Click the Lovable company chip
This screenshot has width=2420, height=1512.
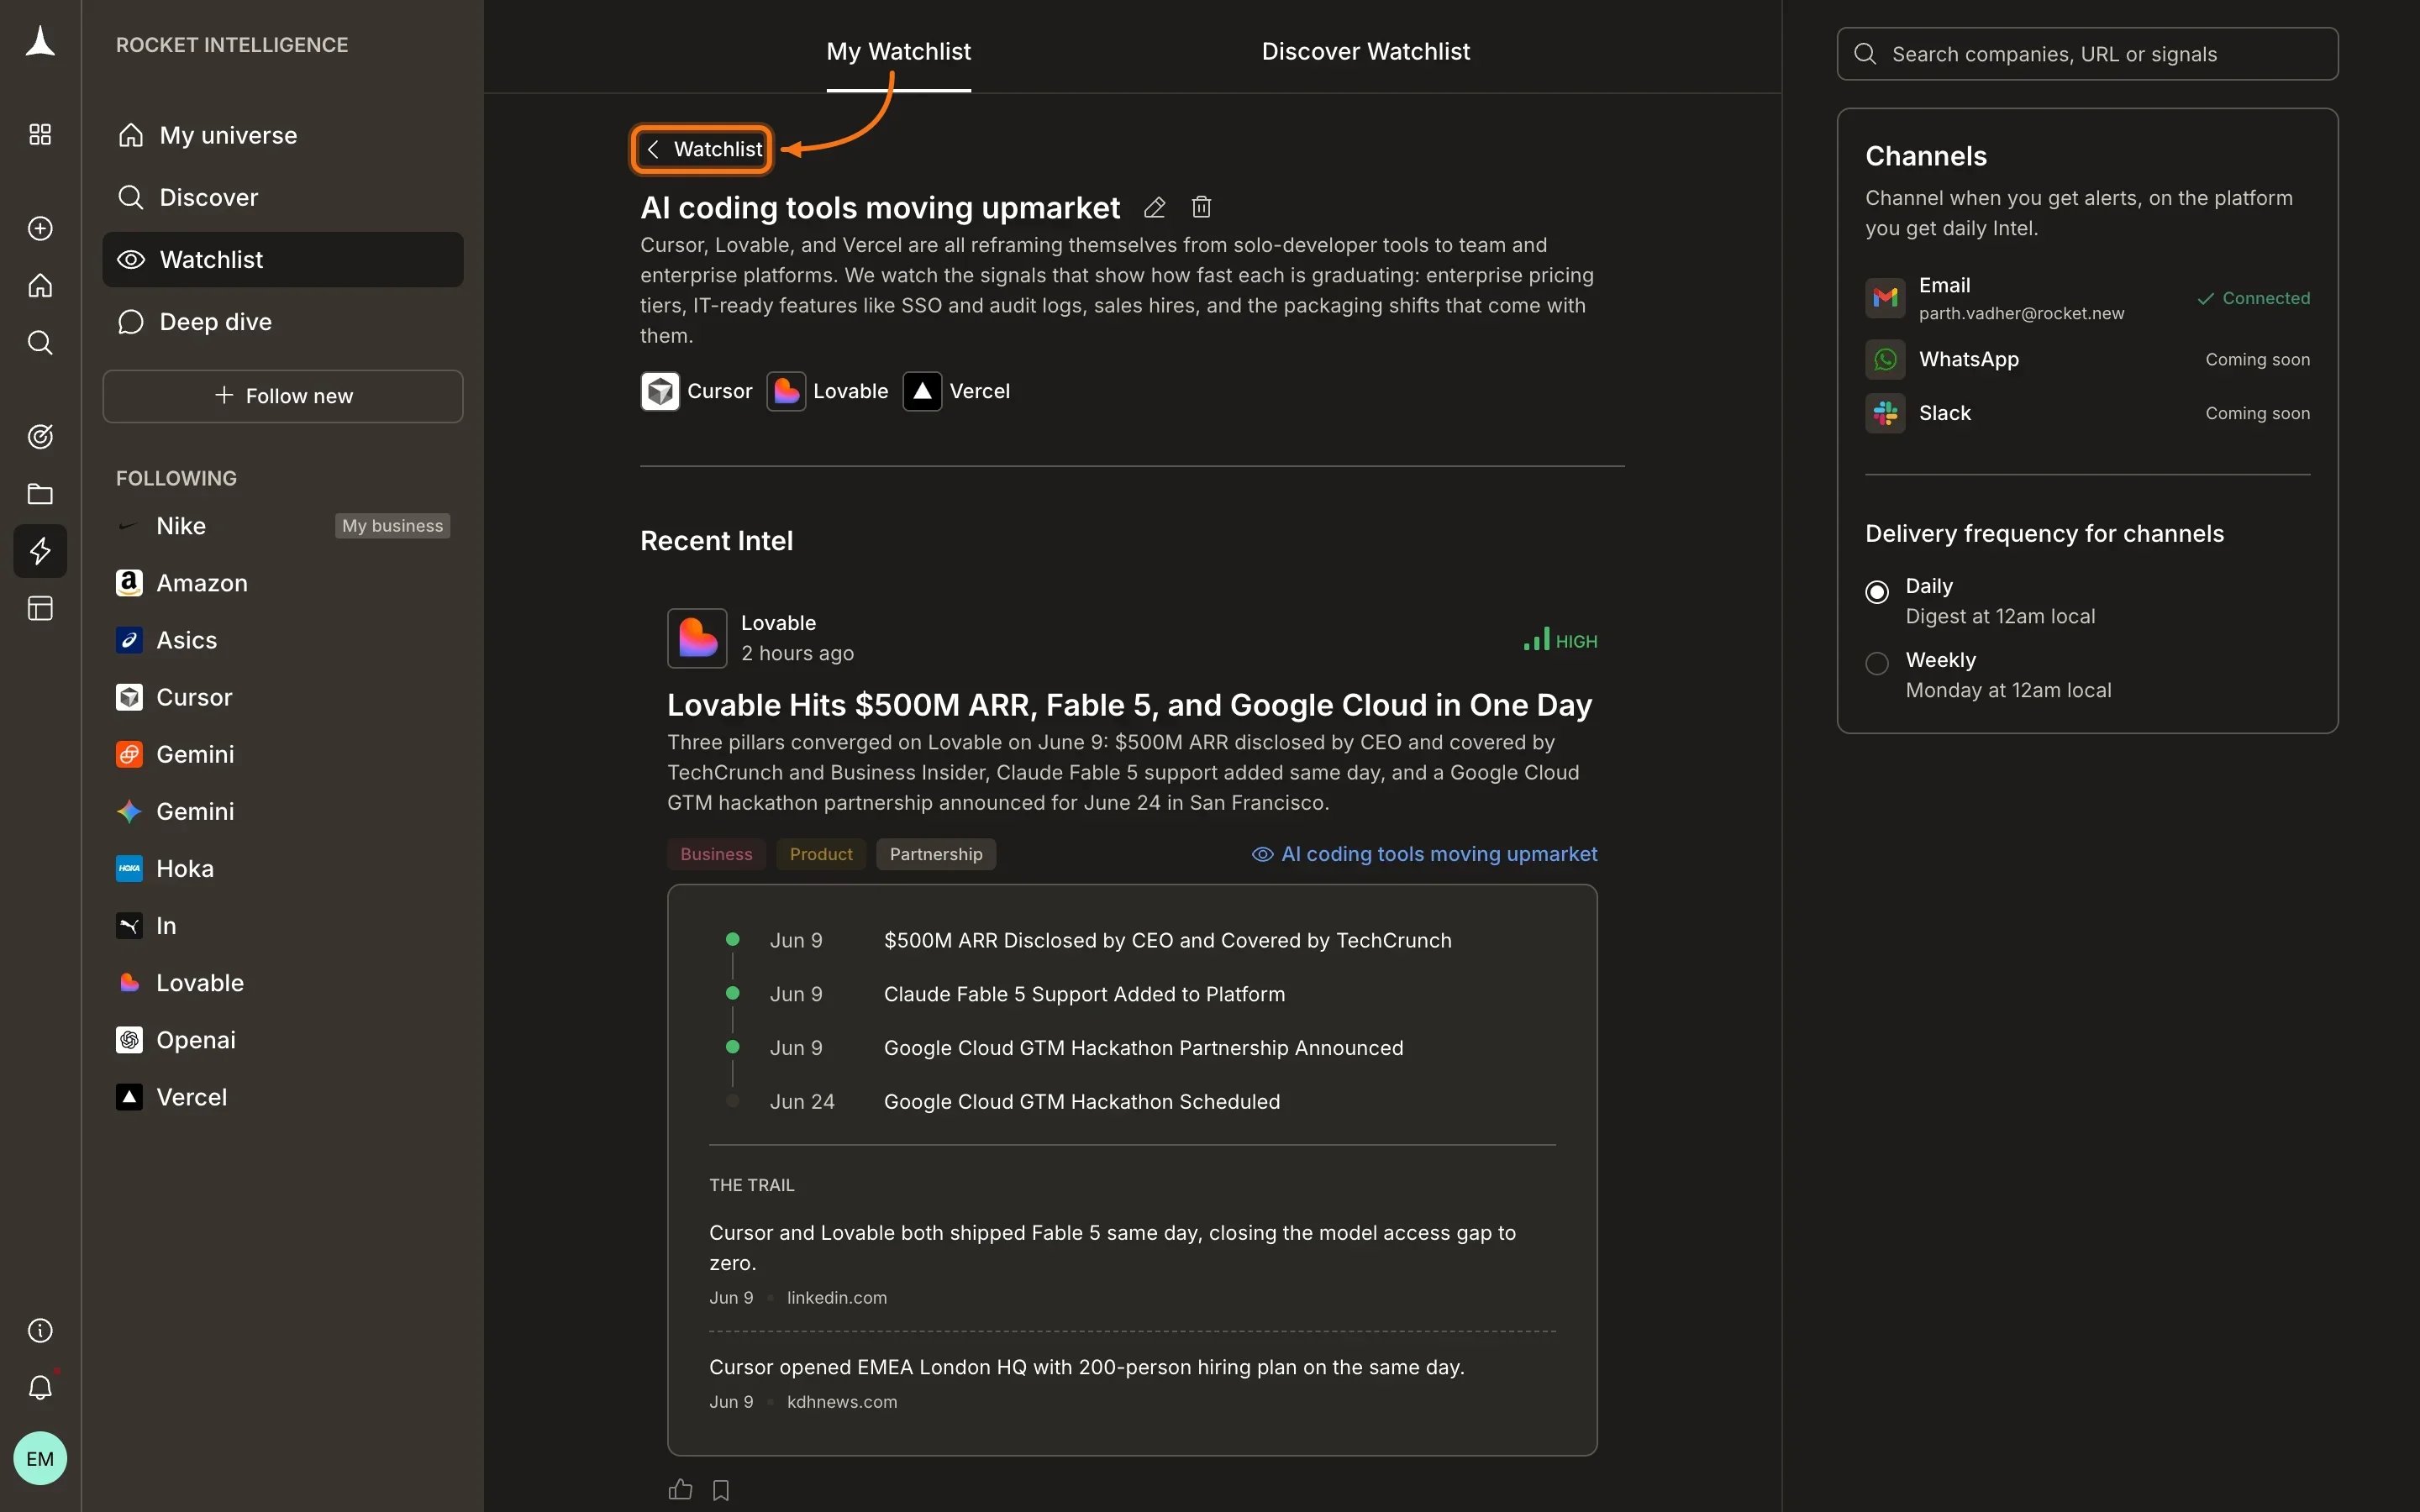(827, 391)
